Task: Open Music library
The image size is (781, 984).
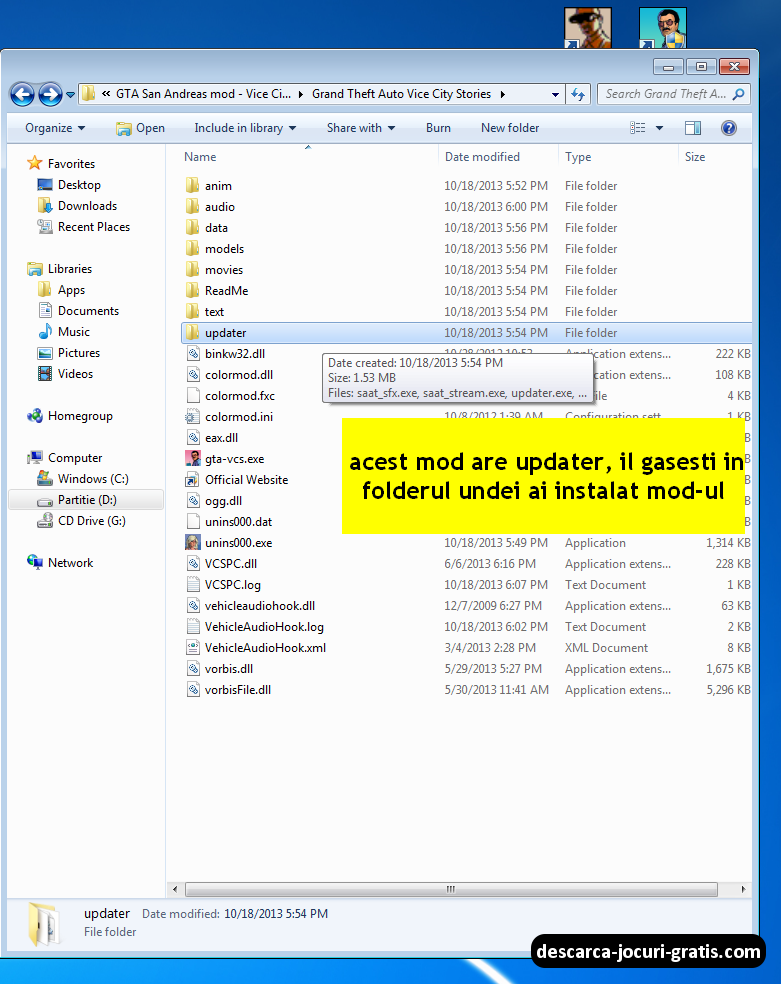Action: 73,332
